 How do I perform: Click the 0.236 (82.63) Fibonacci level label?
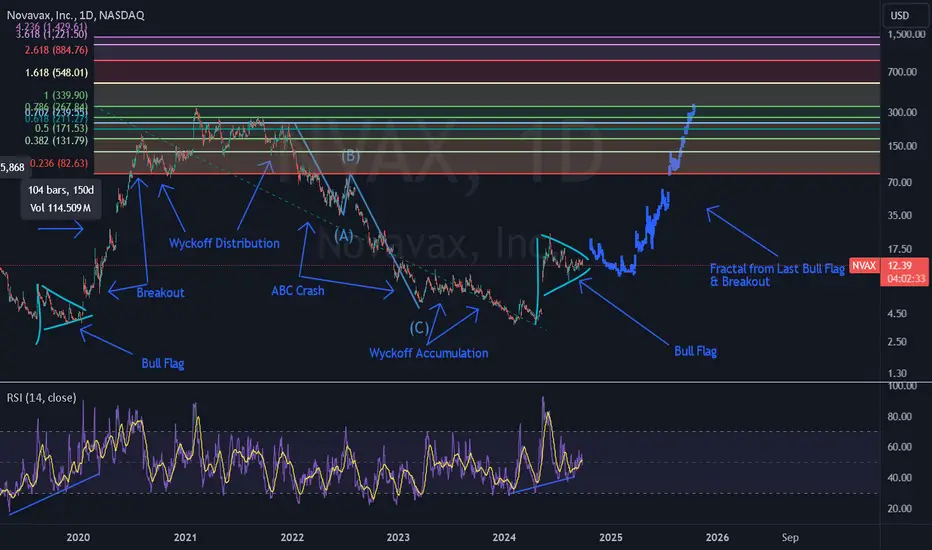pyautogui.click(x=59, y=163)
